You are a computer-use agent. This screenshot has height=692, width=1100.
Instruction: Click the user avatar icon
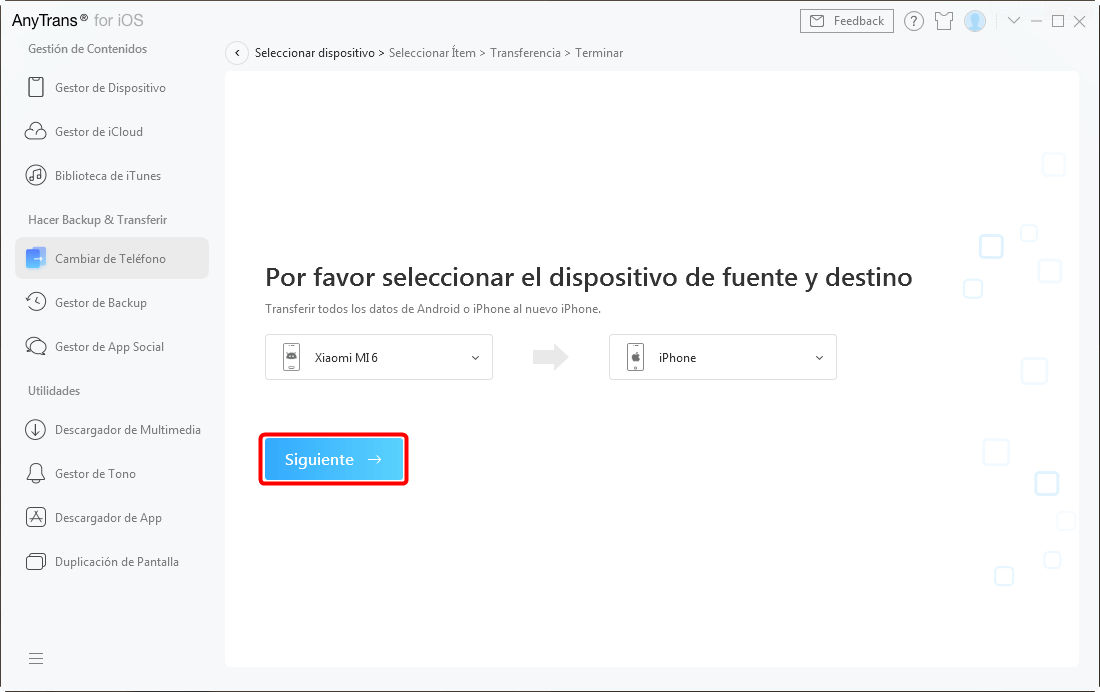click(975, 20)
